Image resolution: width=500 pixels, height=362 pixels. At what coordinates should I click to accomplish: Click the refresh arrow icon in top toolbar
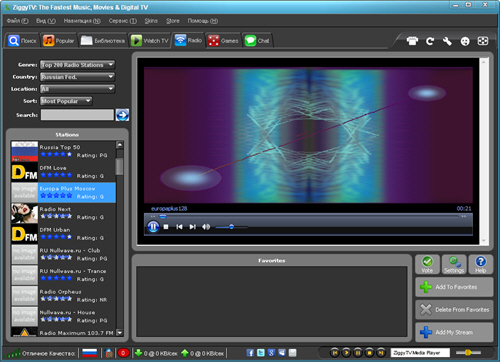point(430,41)
